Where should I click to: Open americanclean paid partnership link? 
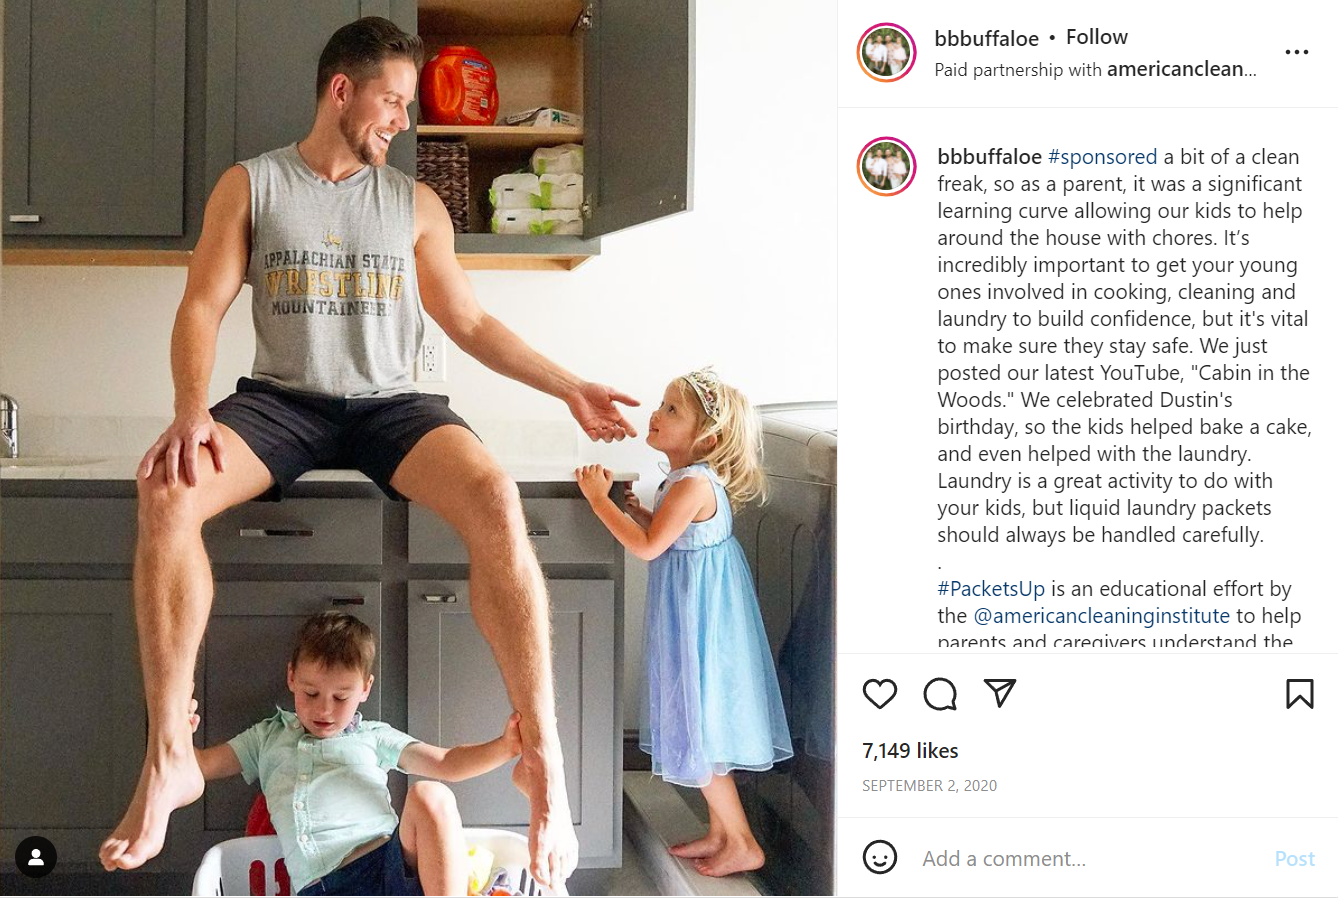coord(1182,69)
